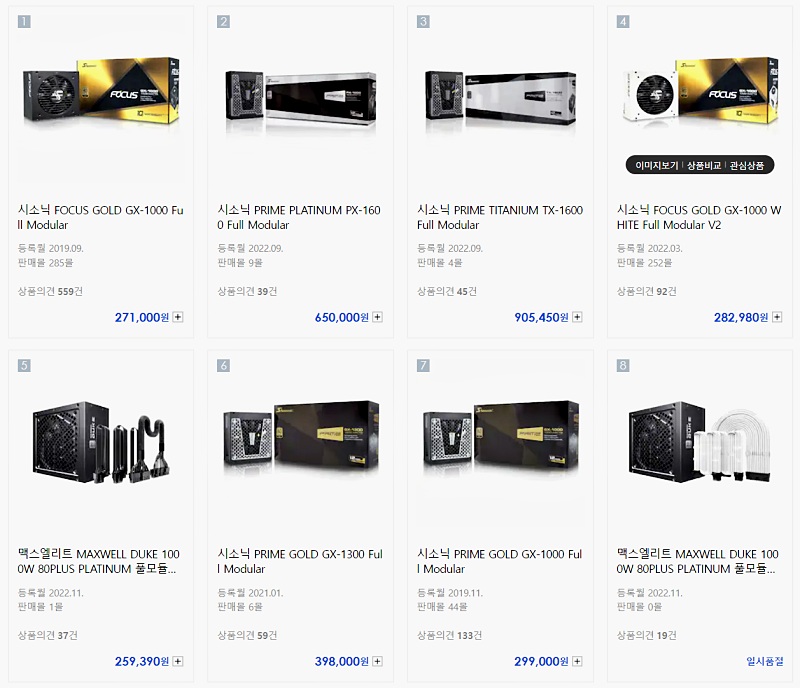The image size is (800, 688).
Task: Click plus icon next to 299,000원 price
Action: (x=577, y=661)
